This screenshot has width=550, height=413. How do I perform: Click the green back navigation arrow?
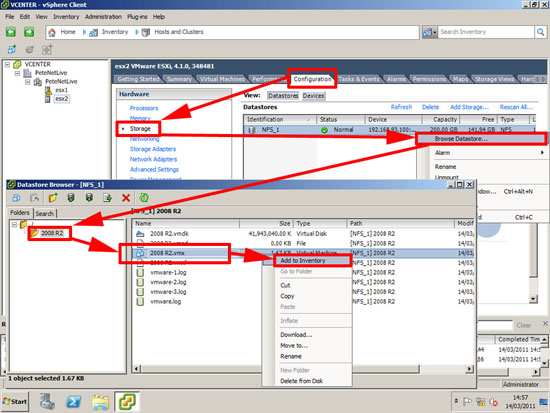tap(11, 32)
